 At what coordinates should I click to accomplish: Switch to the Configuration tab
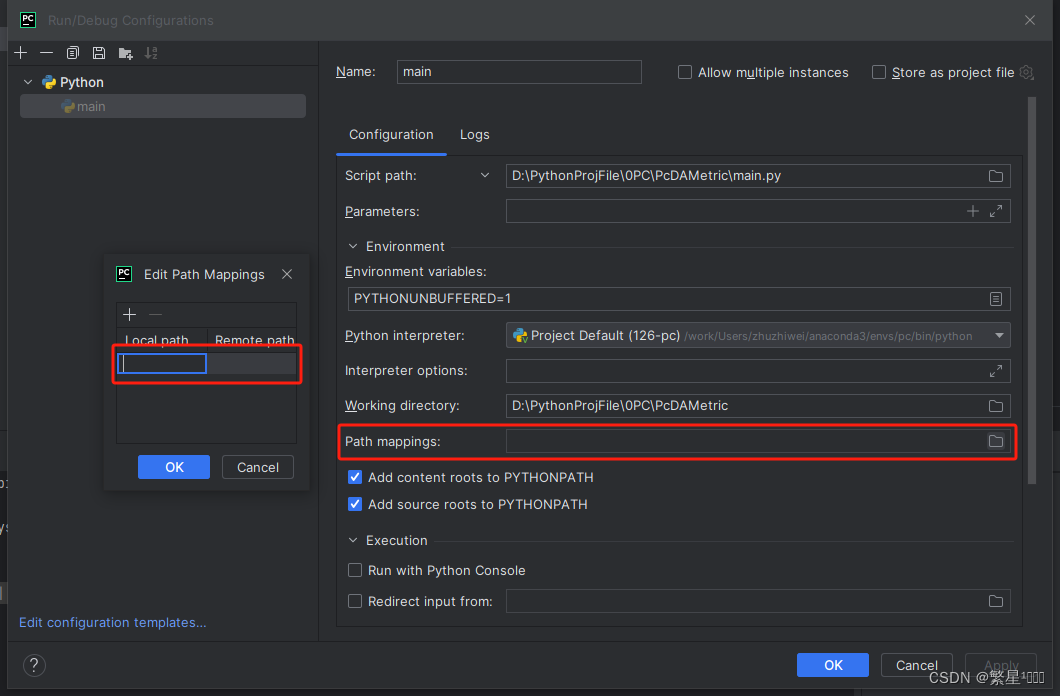[x=391, y=134]
